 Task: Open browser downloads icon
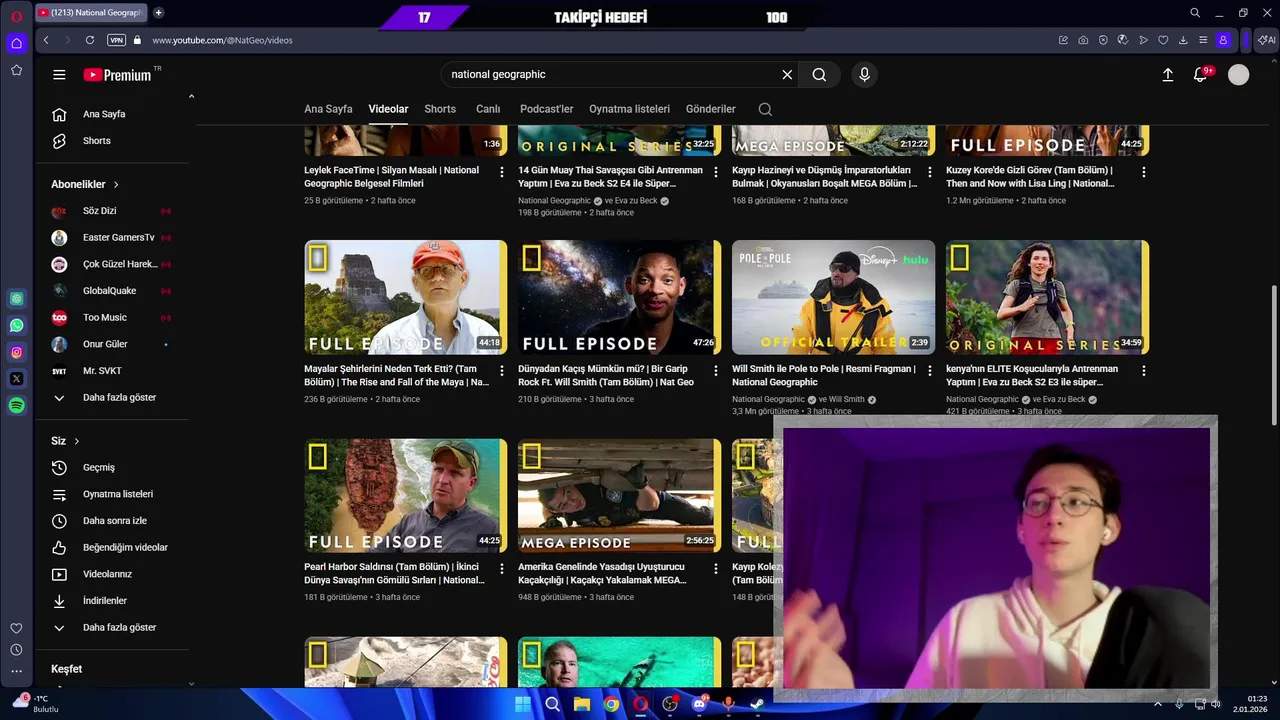[x=1183, y=40]
